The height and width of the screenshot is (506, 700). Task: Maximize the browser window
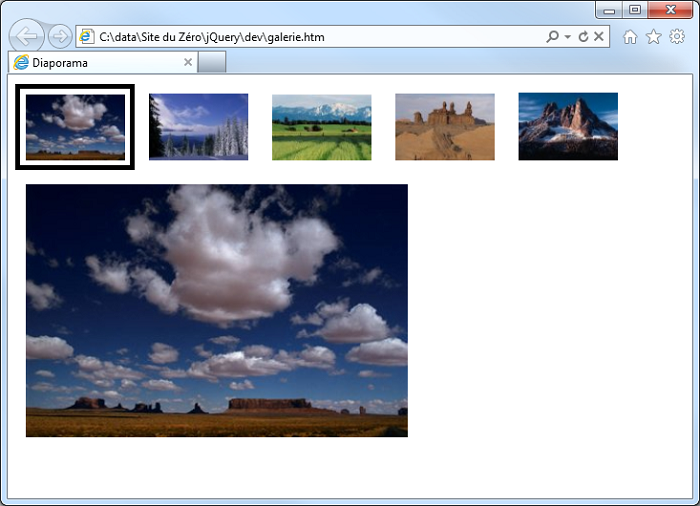point(635,10)
